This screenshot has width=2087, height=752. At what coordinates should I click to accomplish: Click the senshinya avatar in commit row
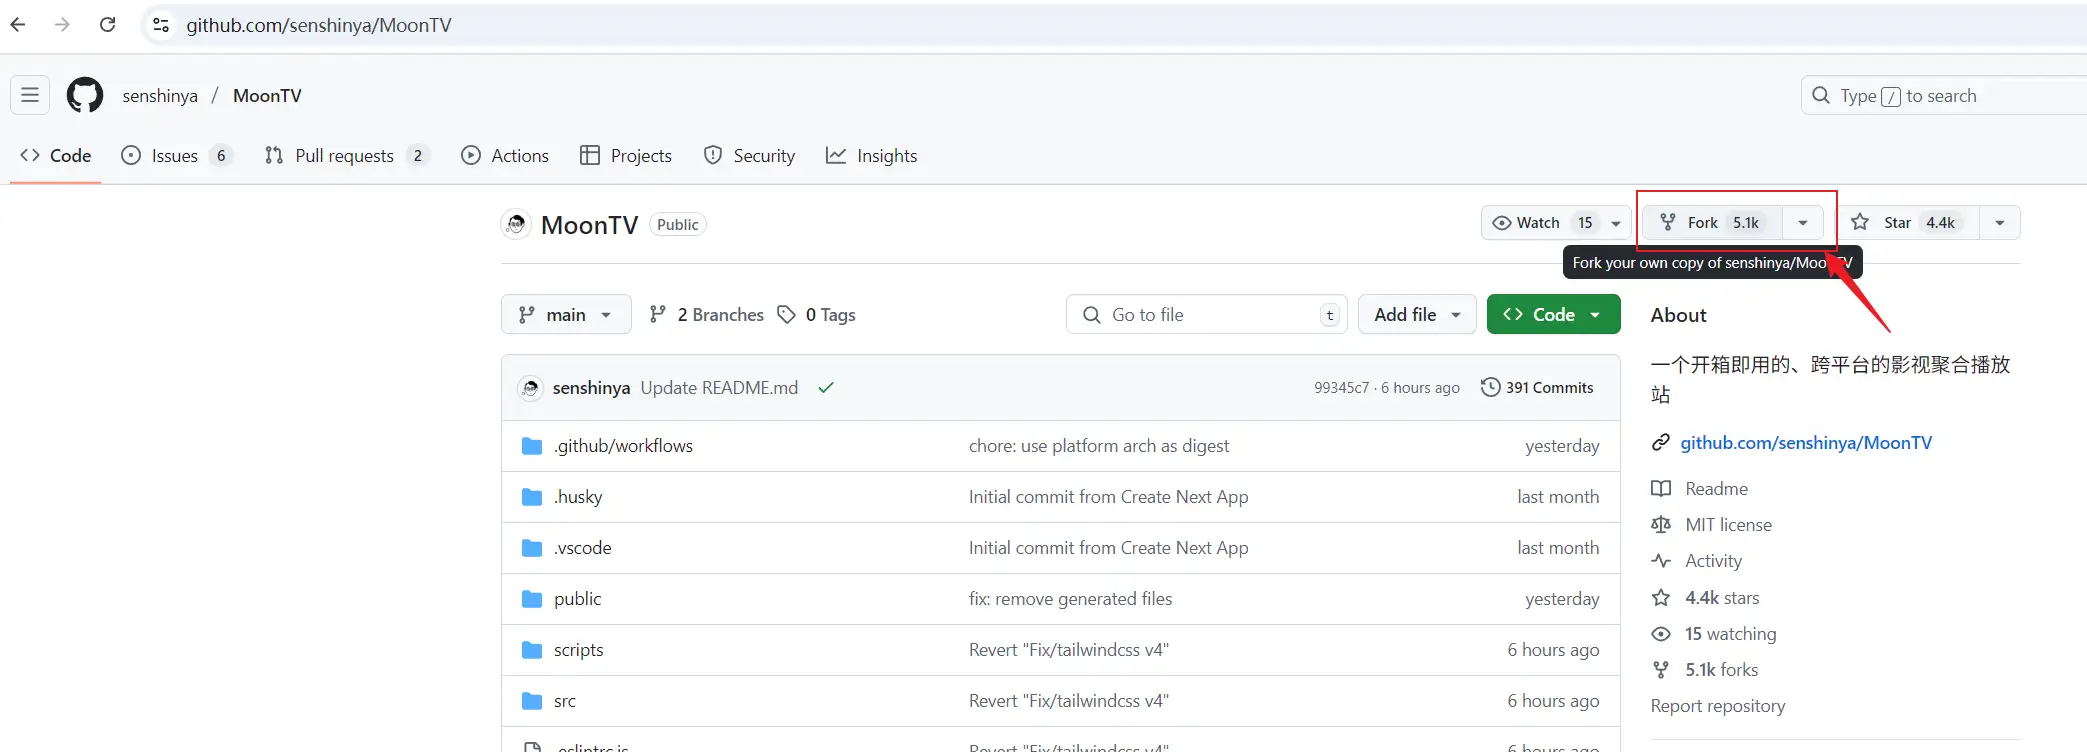pos(531,387)
